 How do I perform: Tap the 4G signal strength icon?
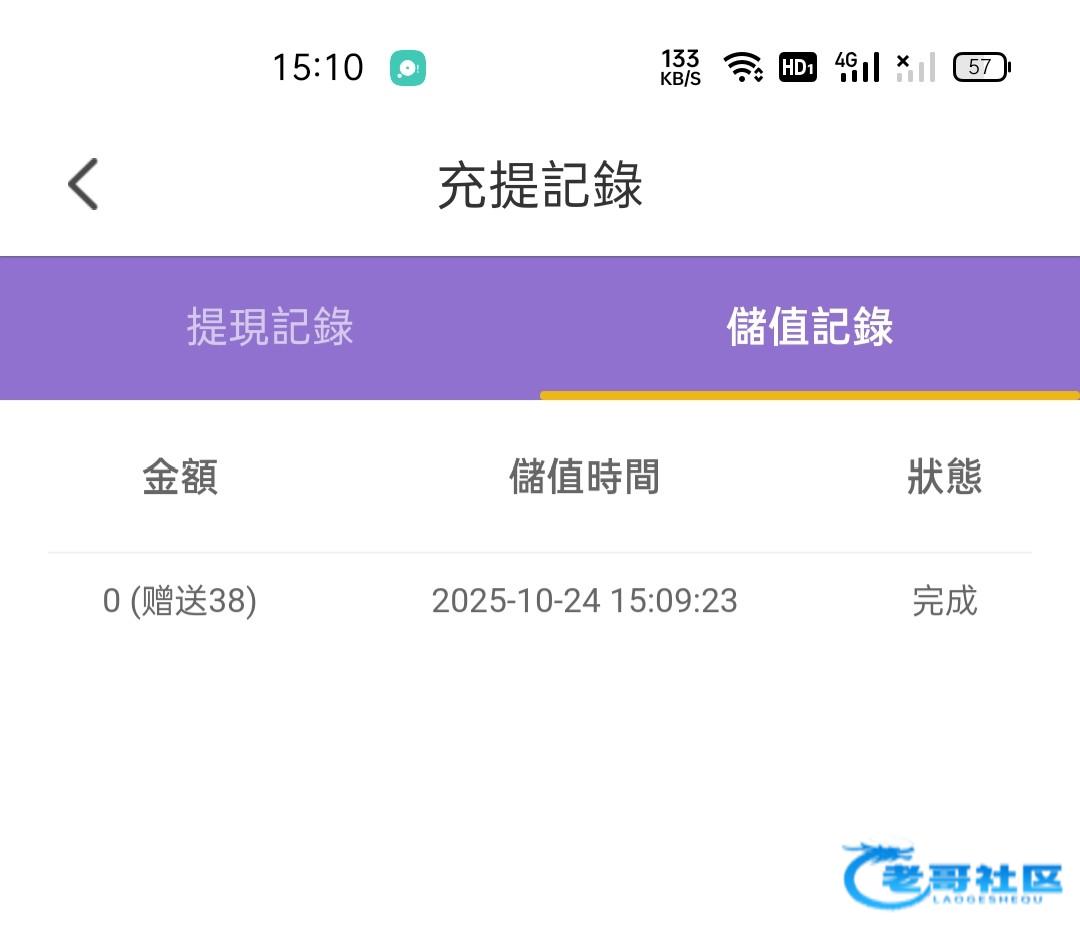click(858, 67)
